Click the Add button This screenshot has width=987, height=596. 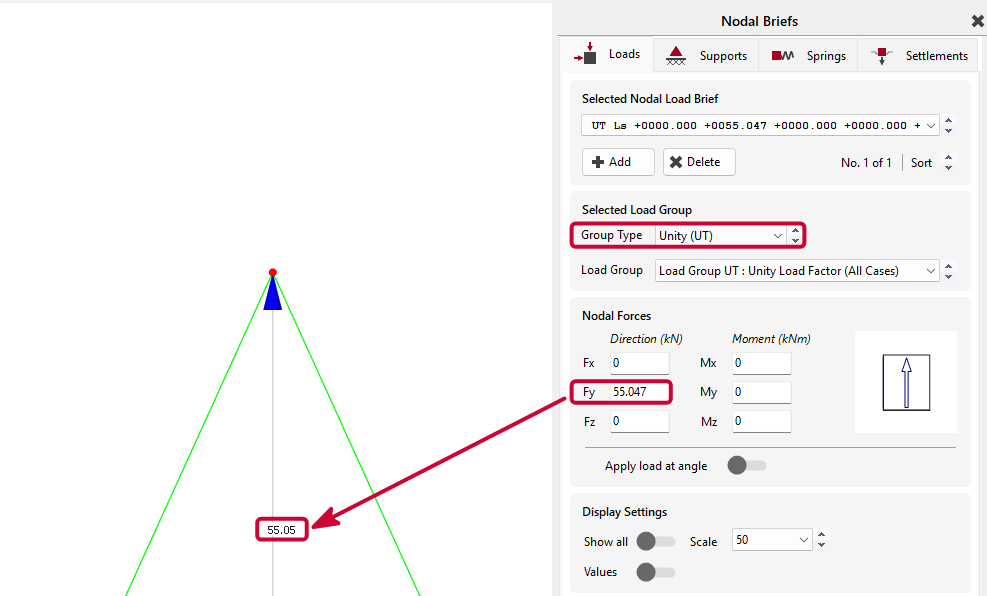pyautogui.click(x=618, y=162)
